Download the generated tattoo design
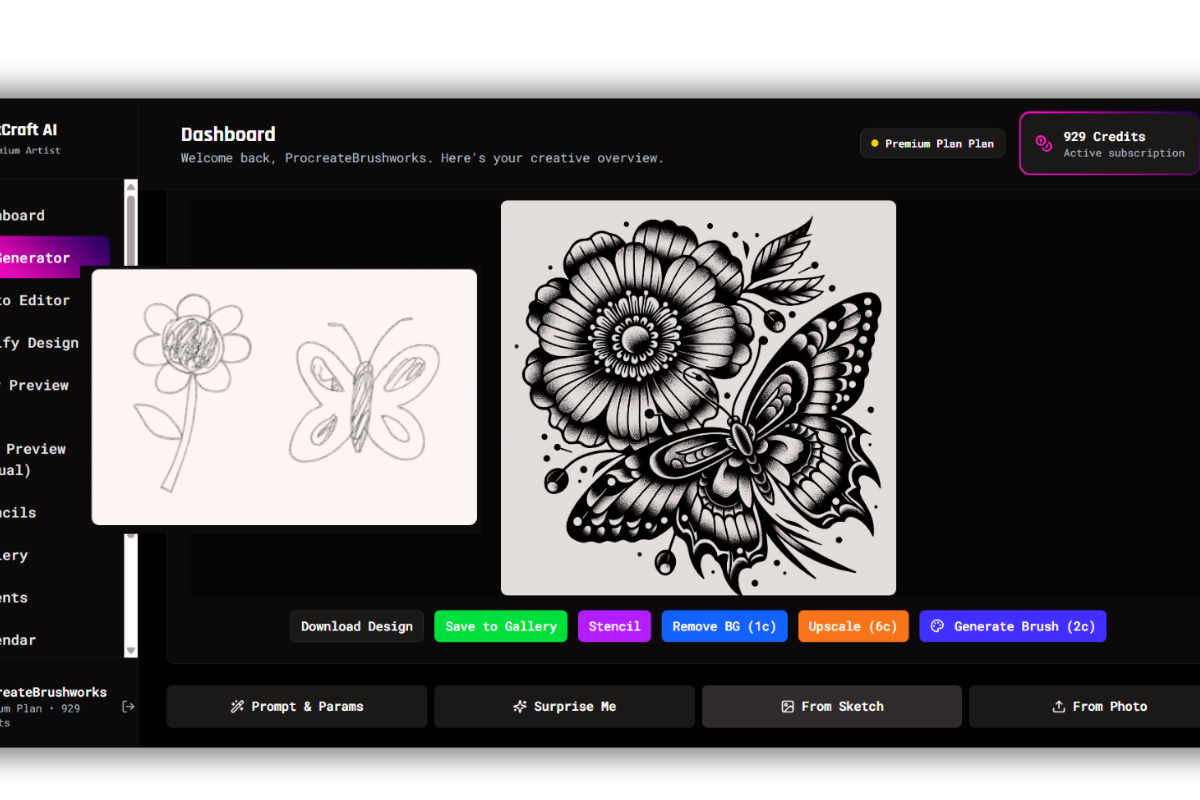The height and width of the screenshot is (800, 1200). pos(356,626)
